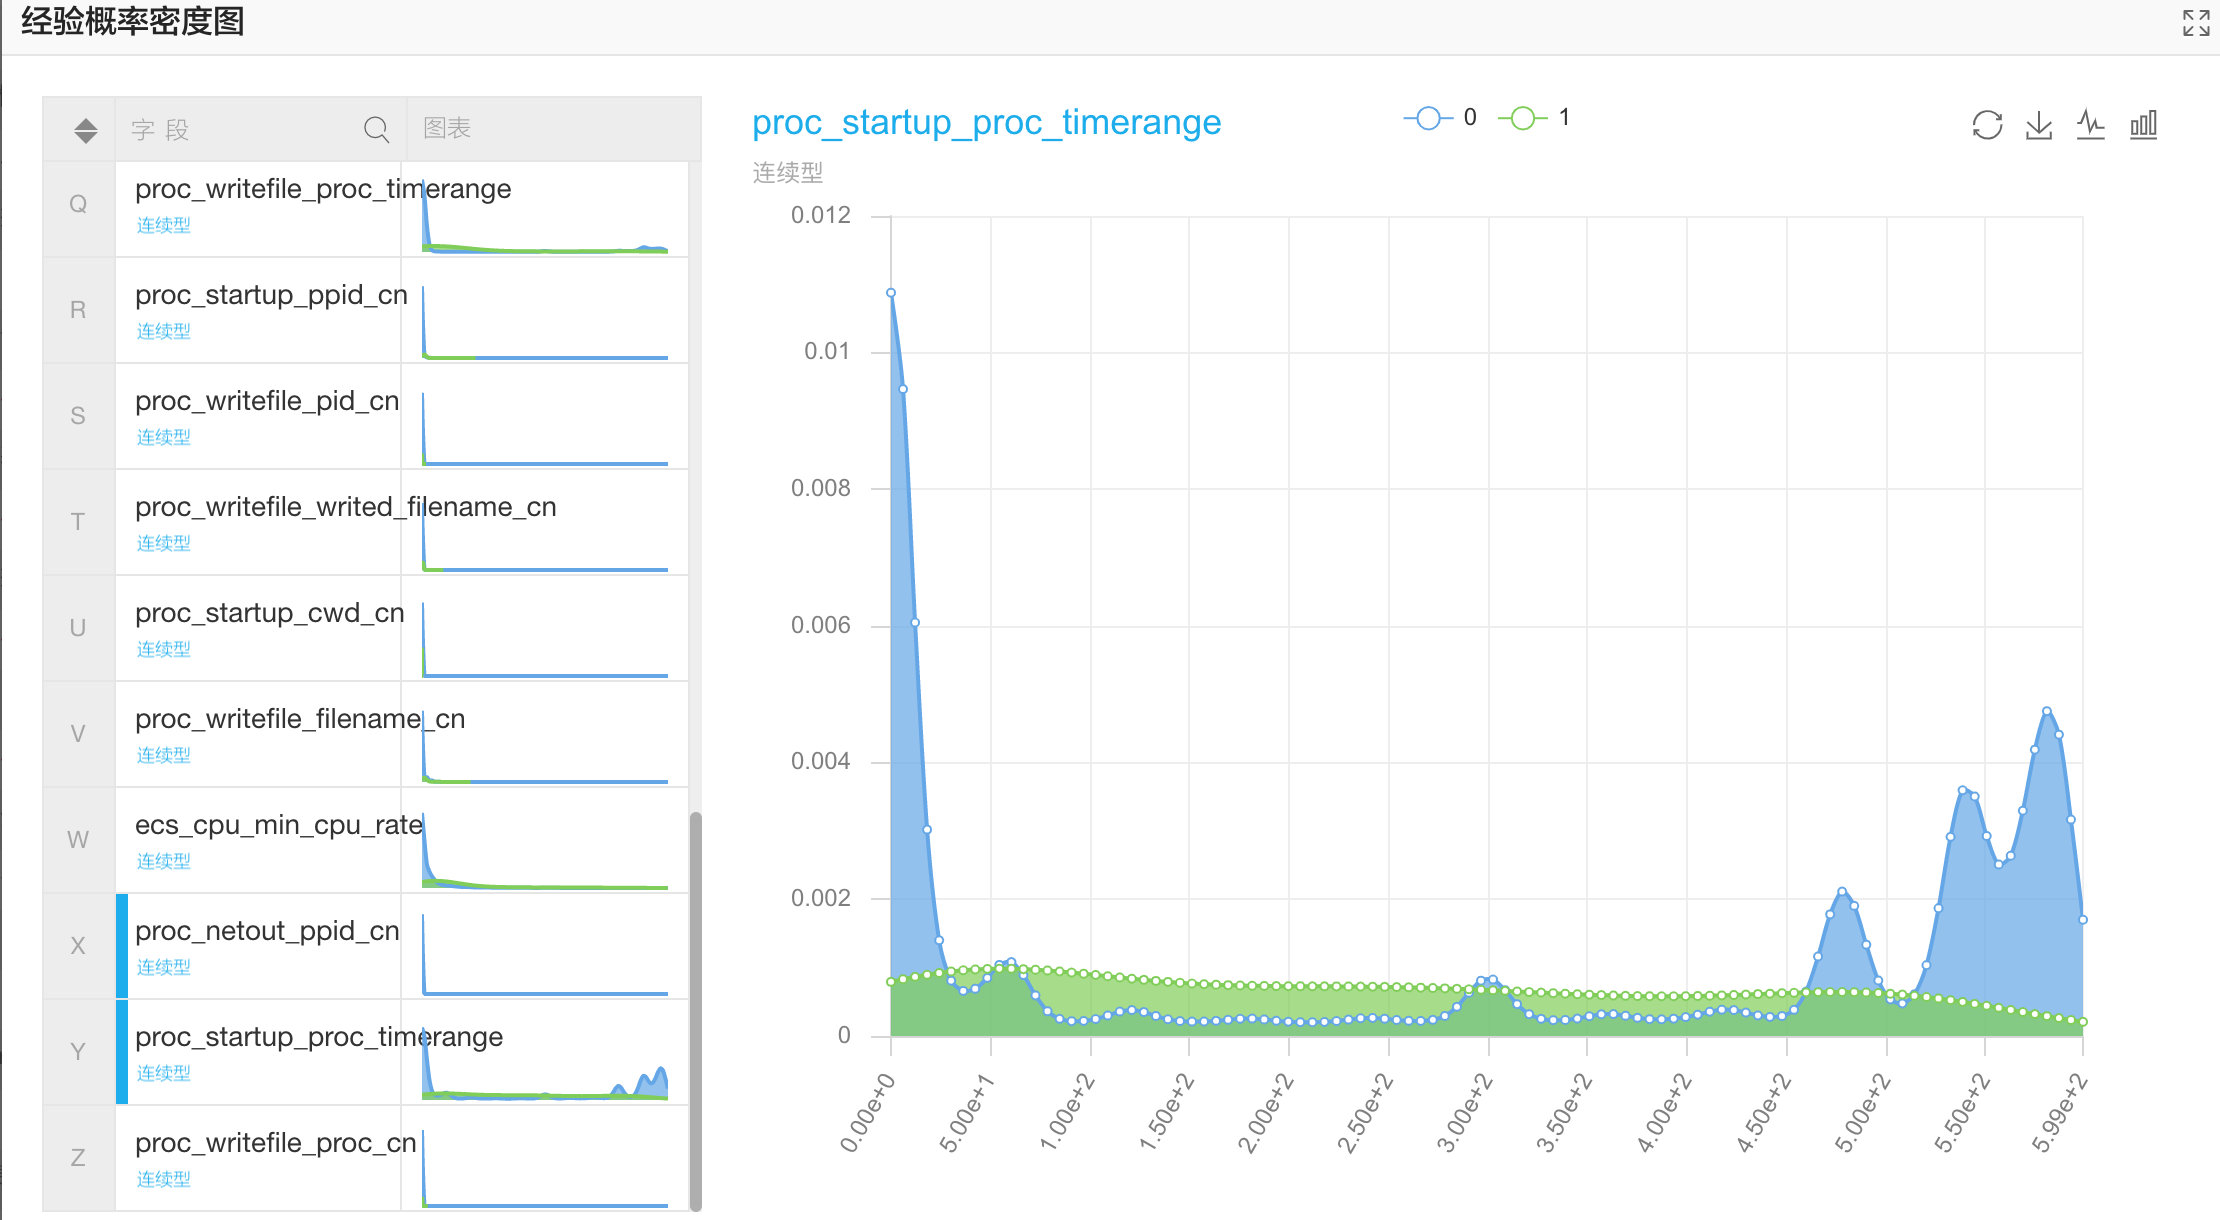Click row letter W cell

[78, 840]
